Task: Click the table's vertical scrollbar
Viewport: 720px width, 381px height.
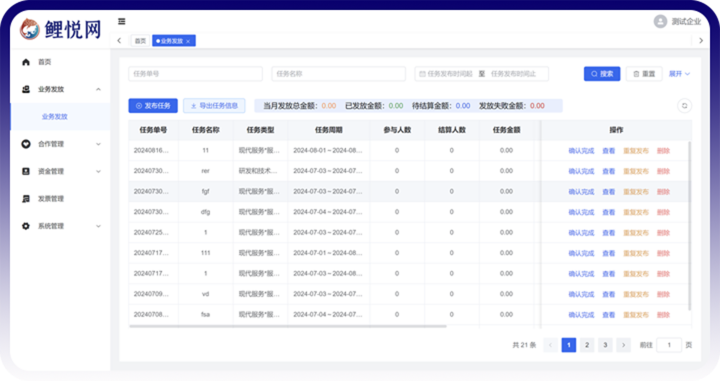Action: [x=689, y=225]
